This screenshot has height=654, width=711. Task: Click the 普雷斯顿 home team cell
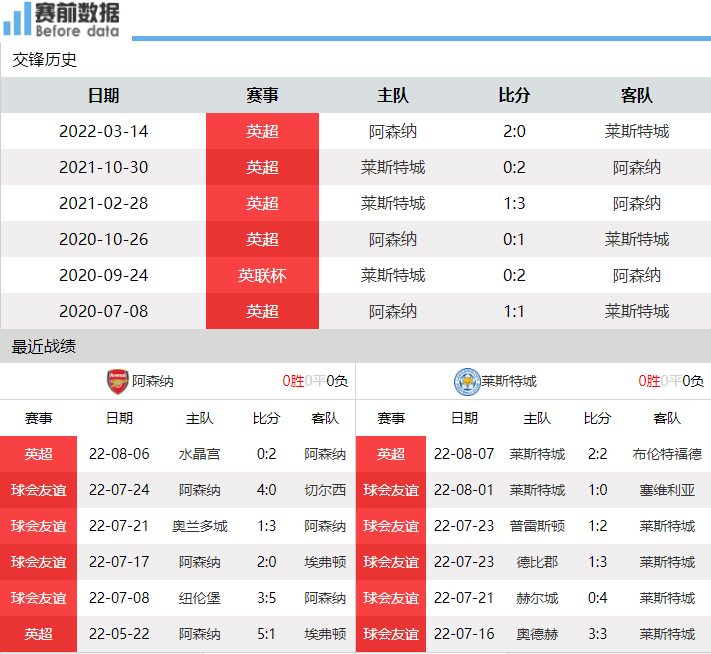coord(537,526)
